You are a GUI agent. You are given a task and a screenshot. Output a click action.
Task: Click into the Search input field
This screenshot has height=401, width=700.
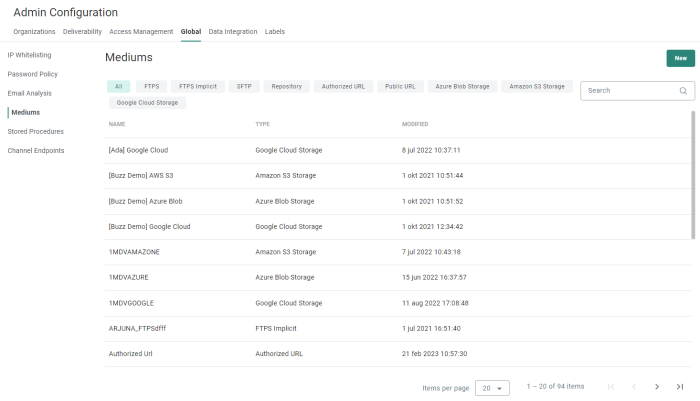pyautogui.click(x=627, y=91)
